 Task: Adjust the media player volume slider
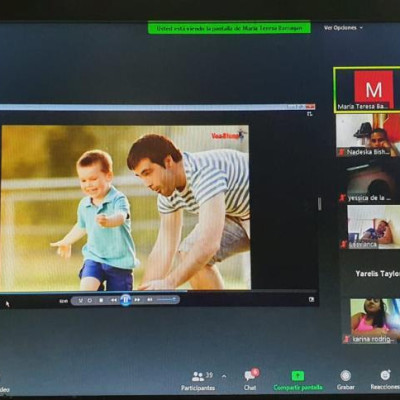tap(167, 300)
